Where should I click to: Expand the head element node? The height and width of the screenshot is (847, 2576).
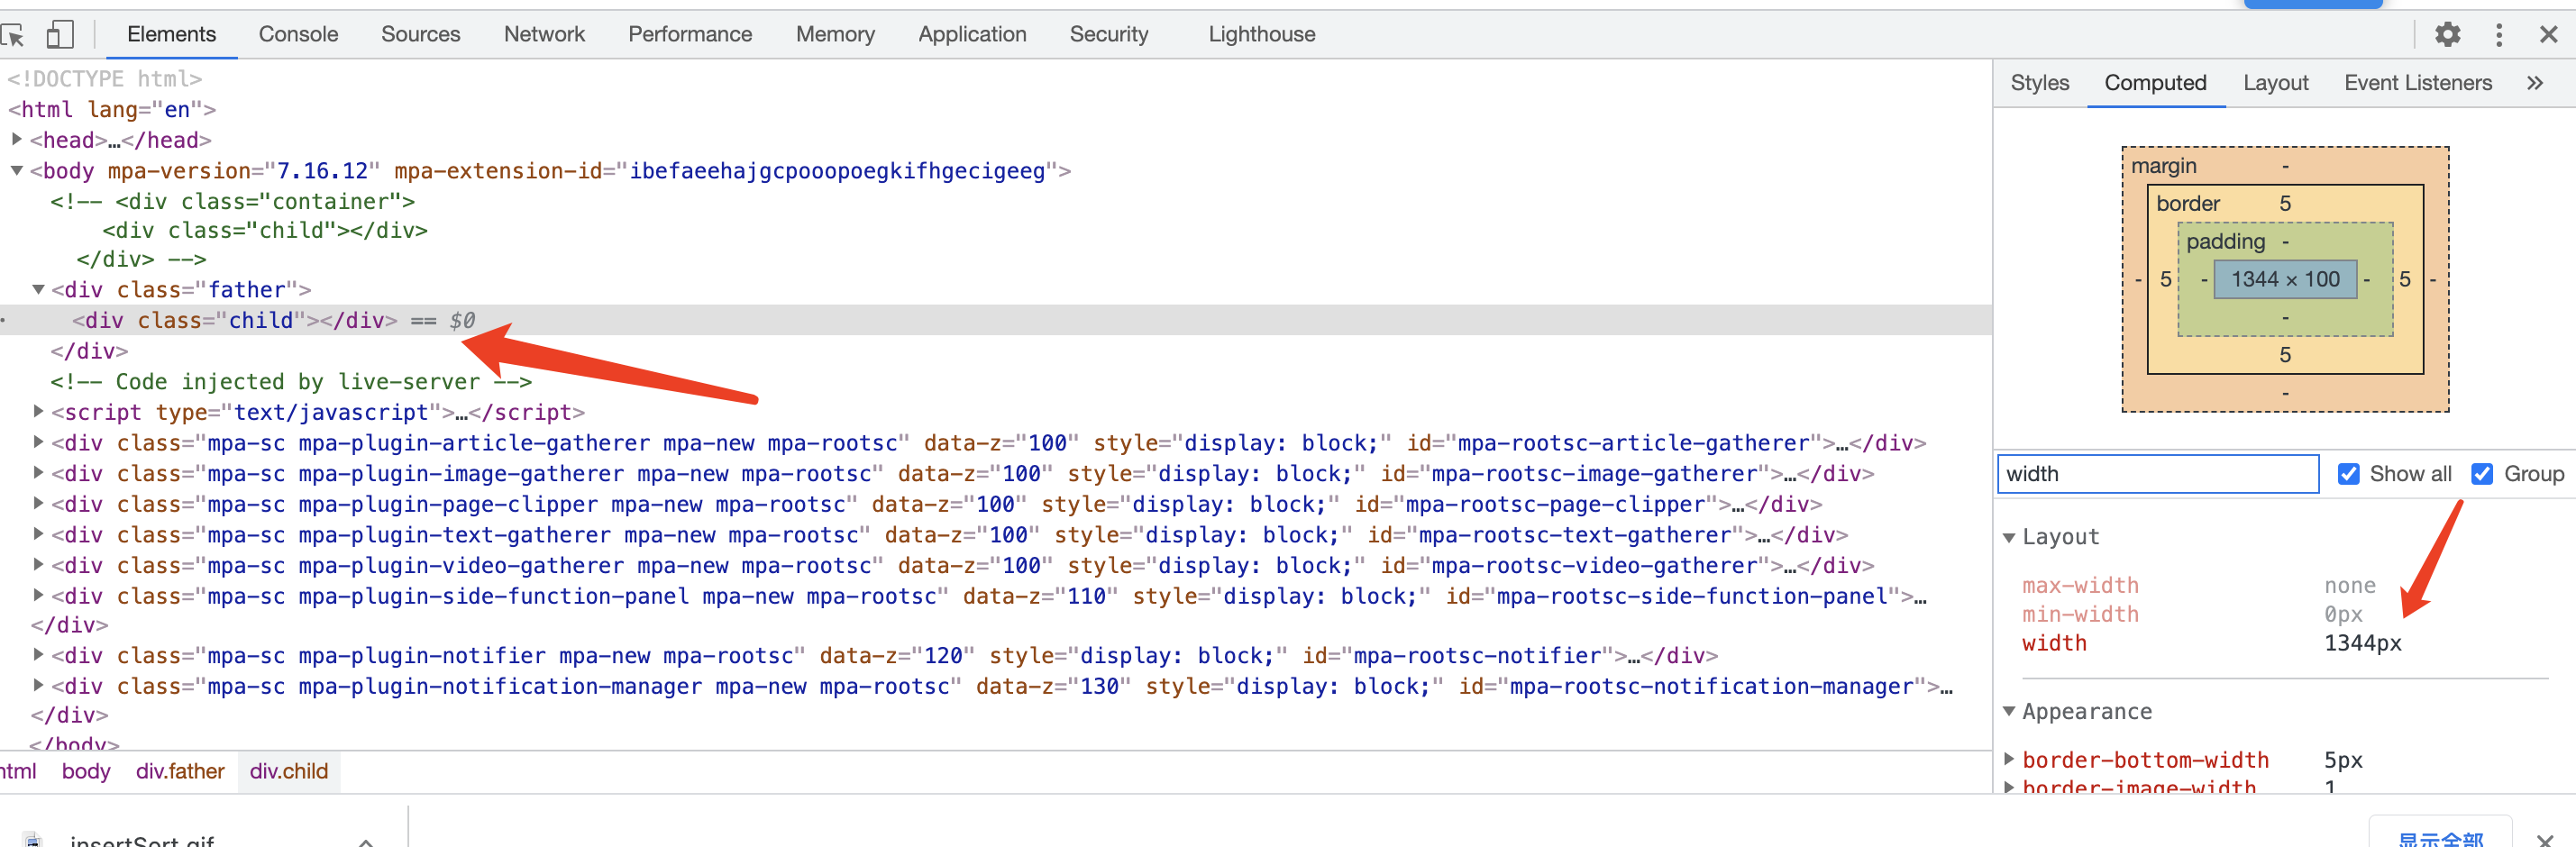17,139
